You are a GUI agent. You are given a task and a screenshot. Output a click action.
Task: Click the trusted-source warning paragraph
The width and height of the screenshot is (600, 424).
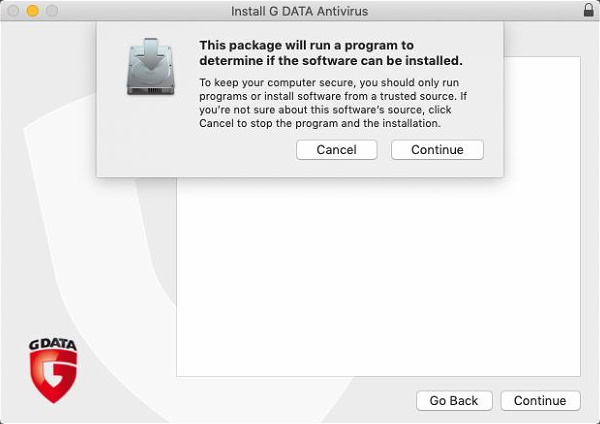coord(333,103)
